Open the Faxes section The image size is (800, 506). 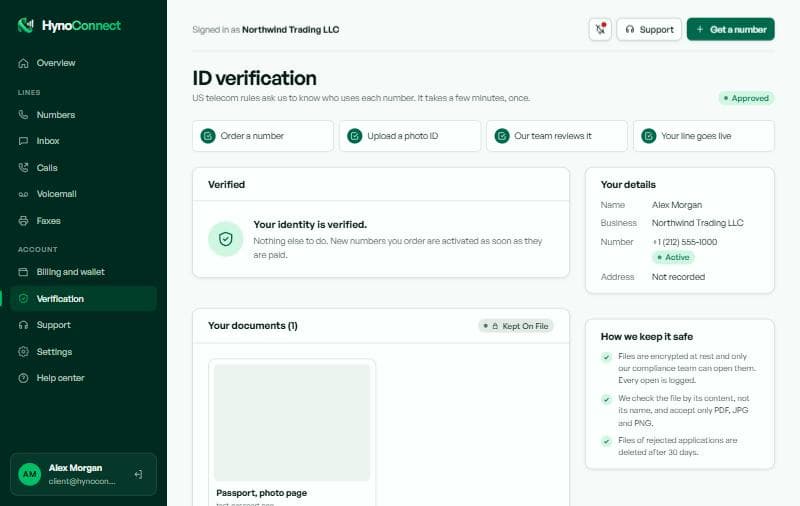pos(83,221)
